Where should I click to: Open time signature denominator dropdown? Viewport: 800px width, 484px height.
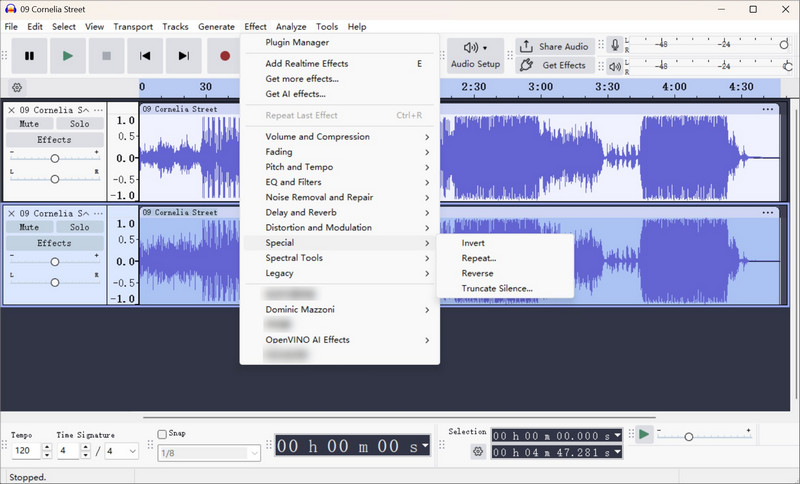pos(123,452)
